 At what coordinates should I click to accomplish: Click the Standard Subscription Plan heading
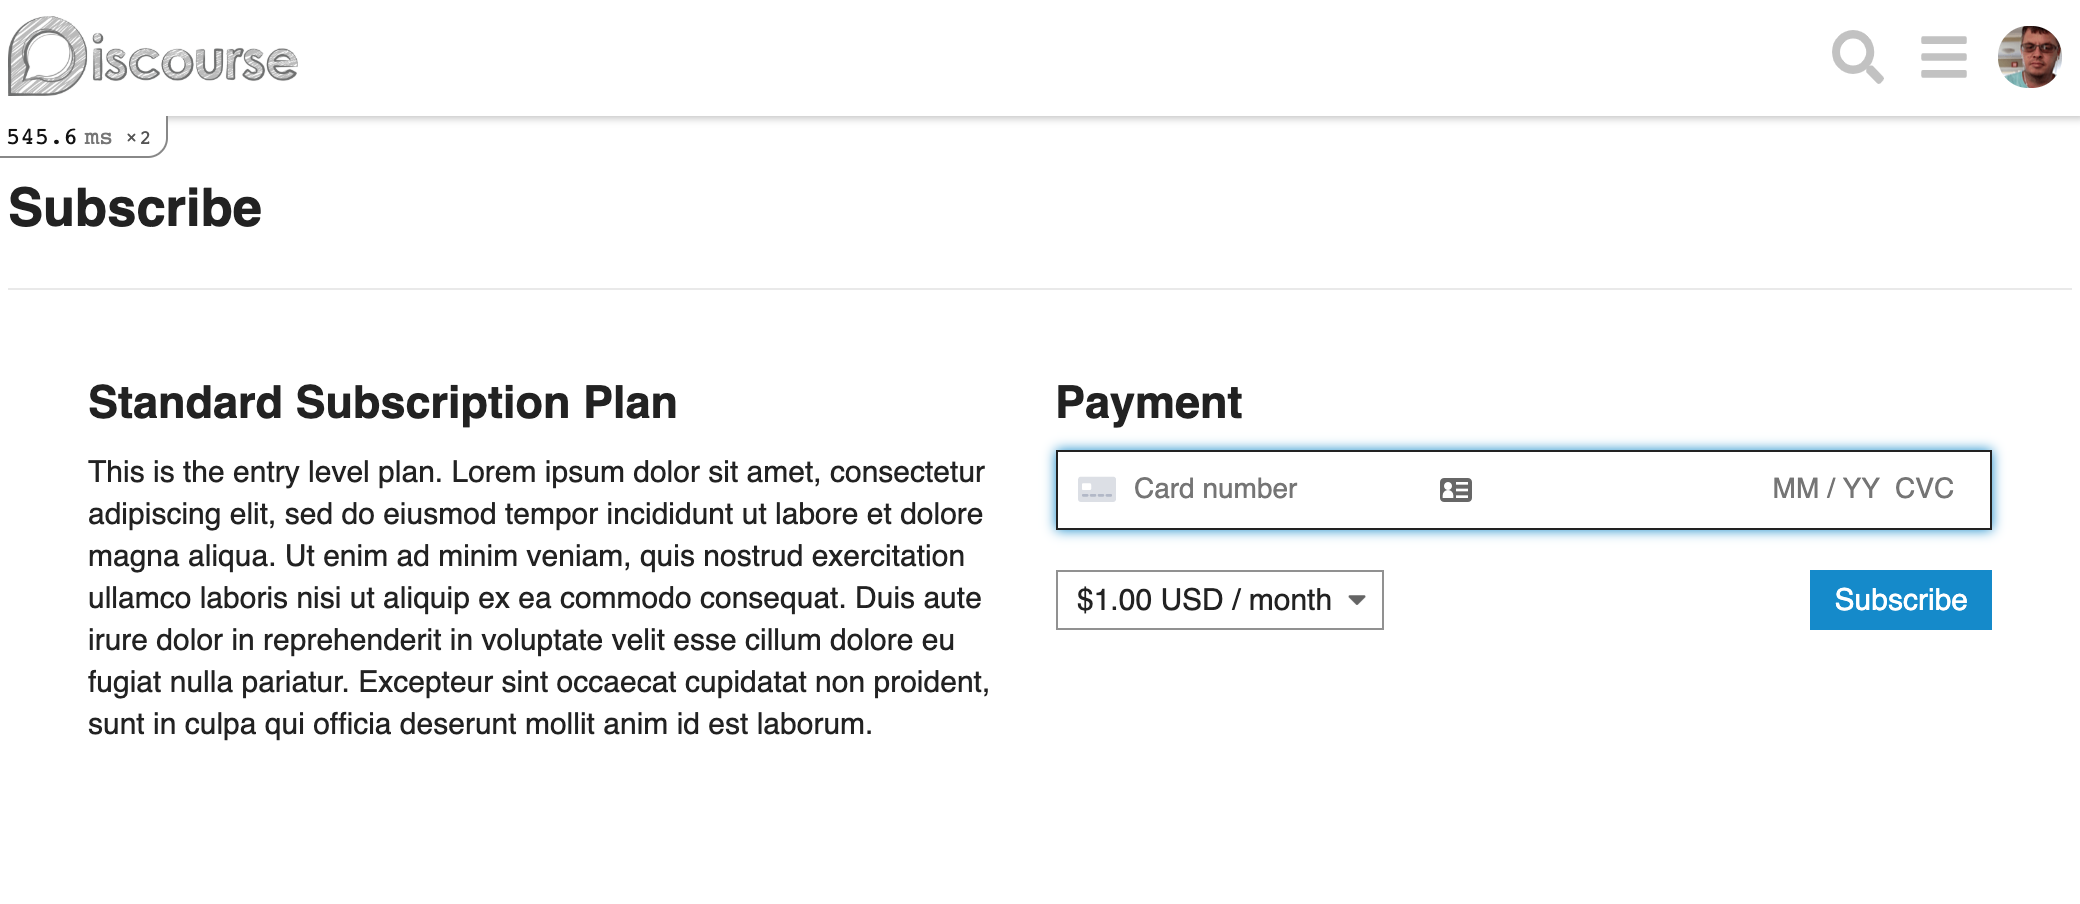click(x=383, y=403)
